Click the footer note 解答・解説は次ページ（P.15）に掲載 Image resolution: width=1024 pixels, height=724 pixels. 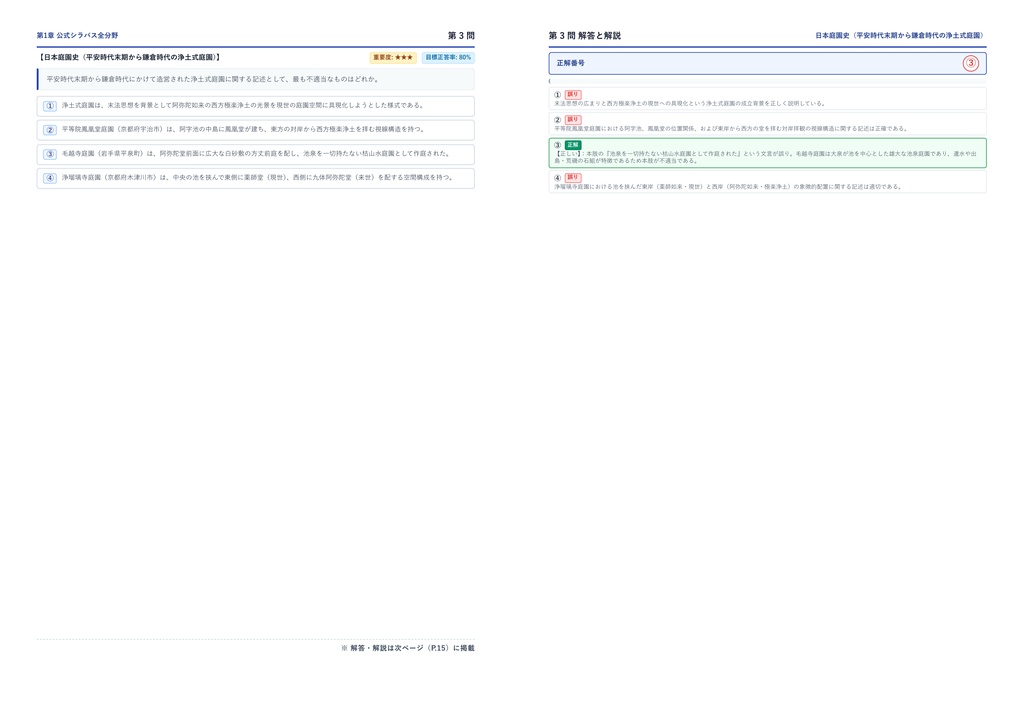(x=408, y=648)
